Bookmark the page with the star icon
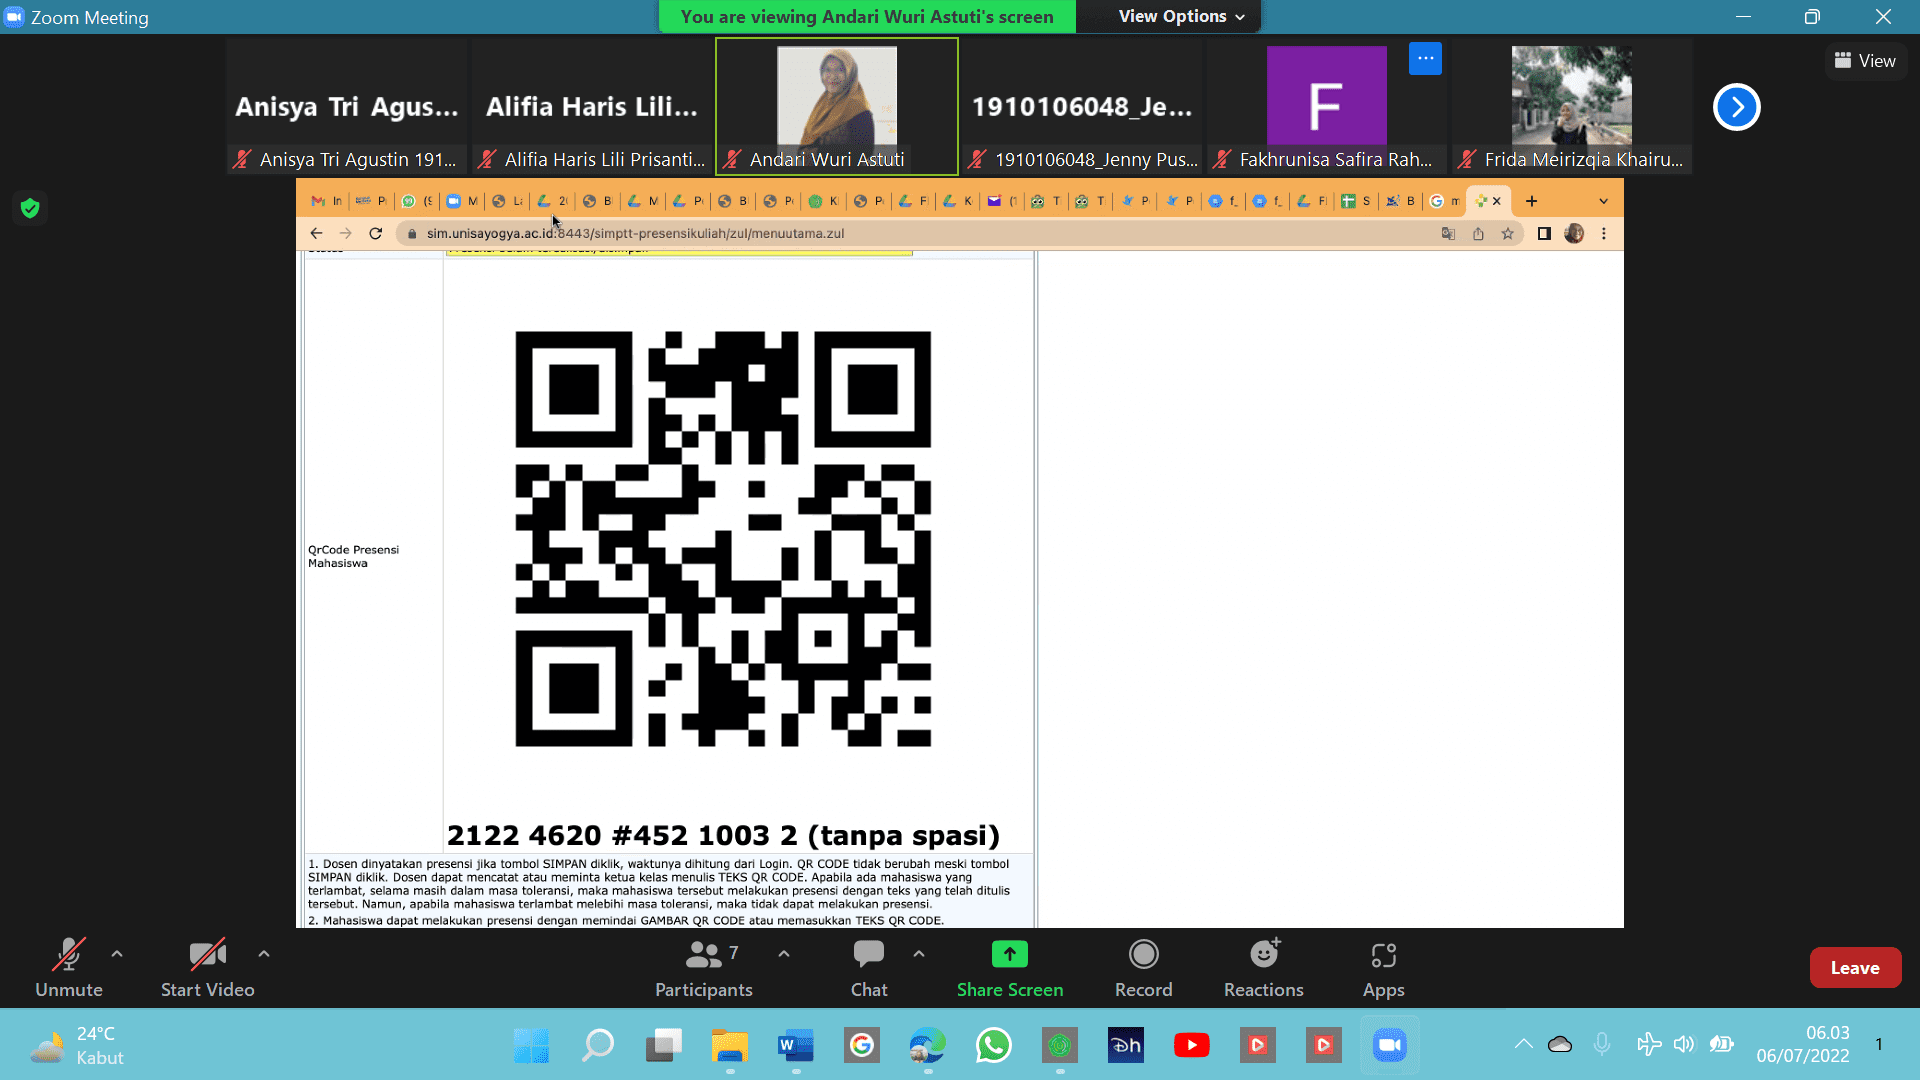 tap(1507, 234)
